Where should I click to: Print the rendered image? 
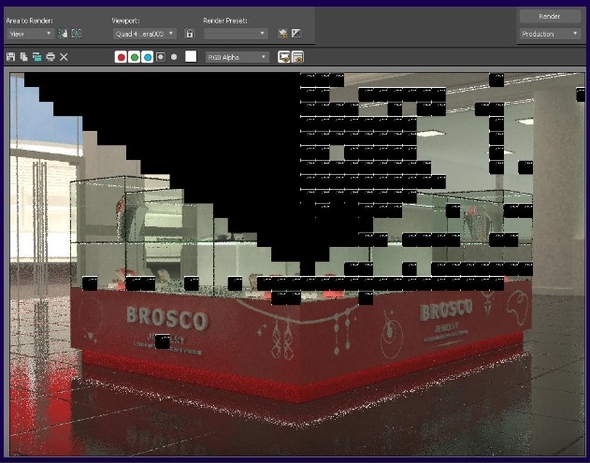[x=50, y=57]
